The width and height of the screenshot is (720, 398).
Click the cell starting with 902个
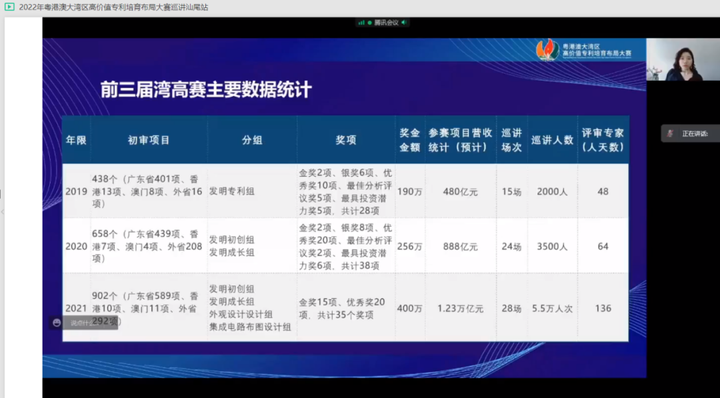pyautogui.click(x=149, y=308)
